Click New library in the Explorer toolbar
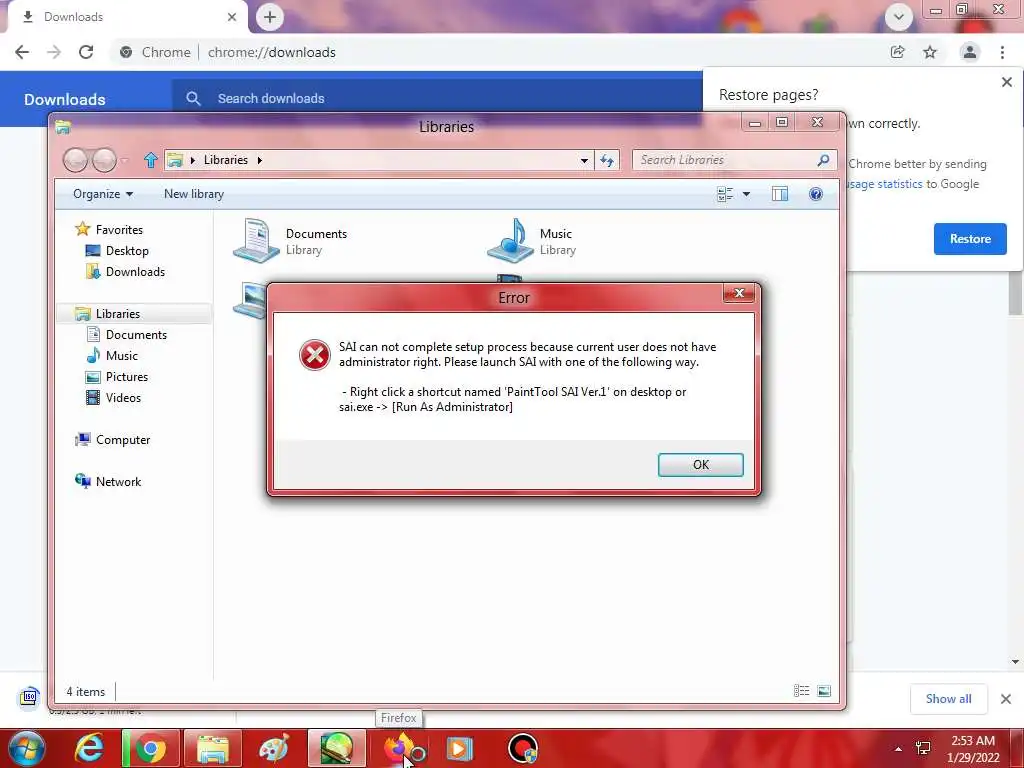The image size is (1024, 768). [x=193, y=194]
